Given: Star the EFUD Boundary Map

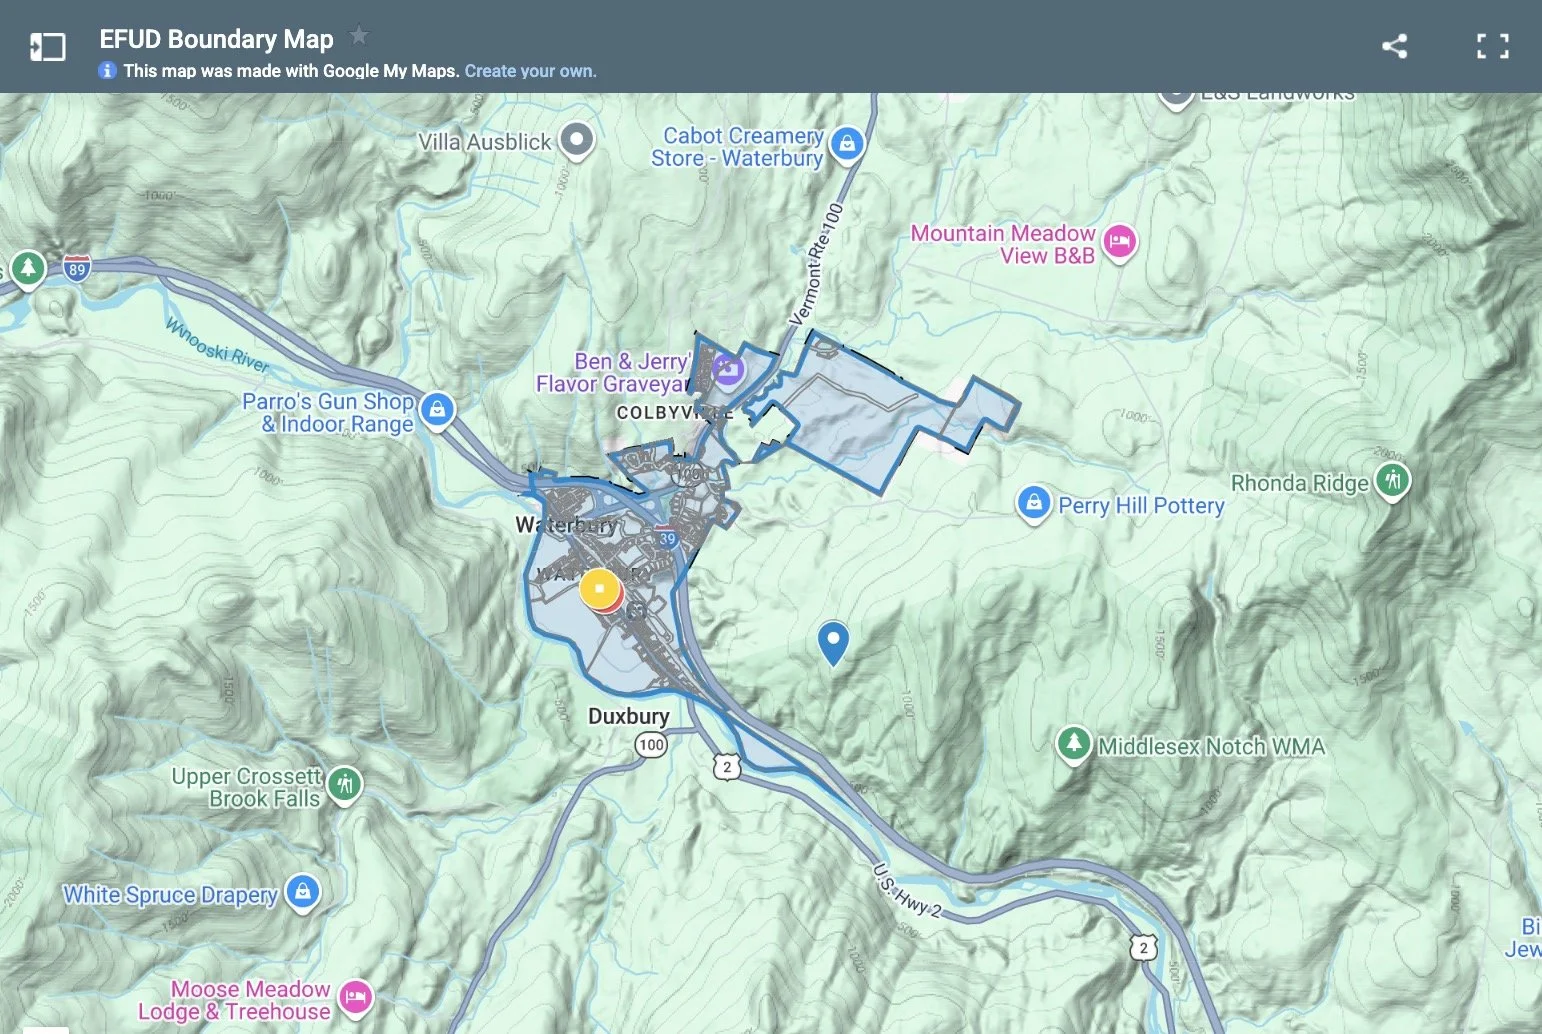Looking at the screenshot, I should coord(358,37).
